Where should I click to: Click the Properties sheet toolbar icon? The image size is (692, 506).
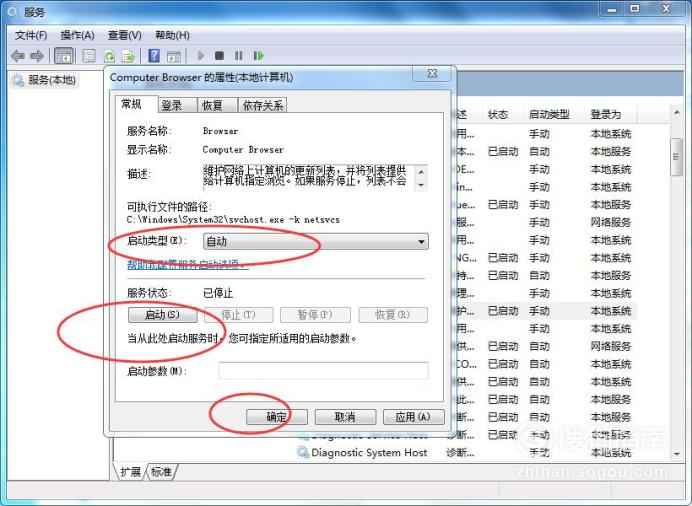coord(89,56)
